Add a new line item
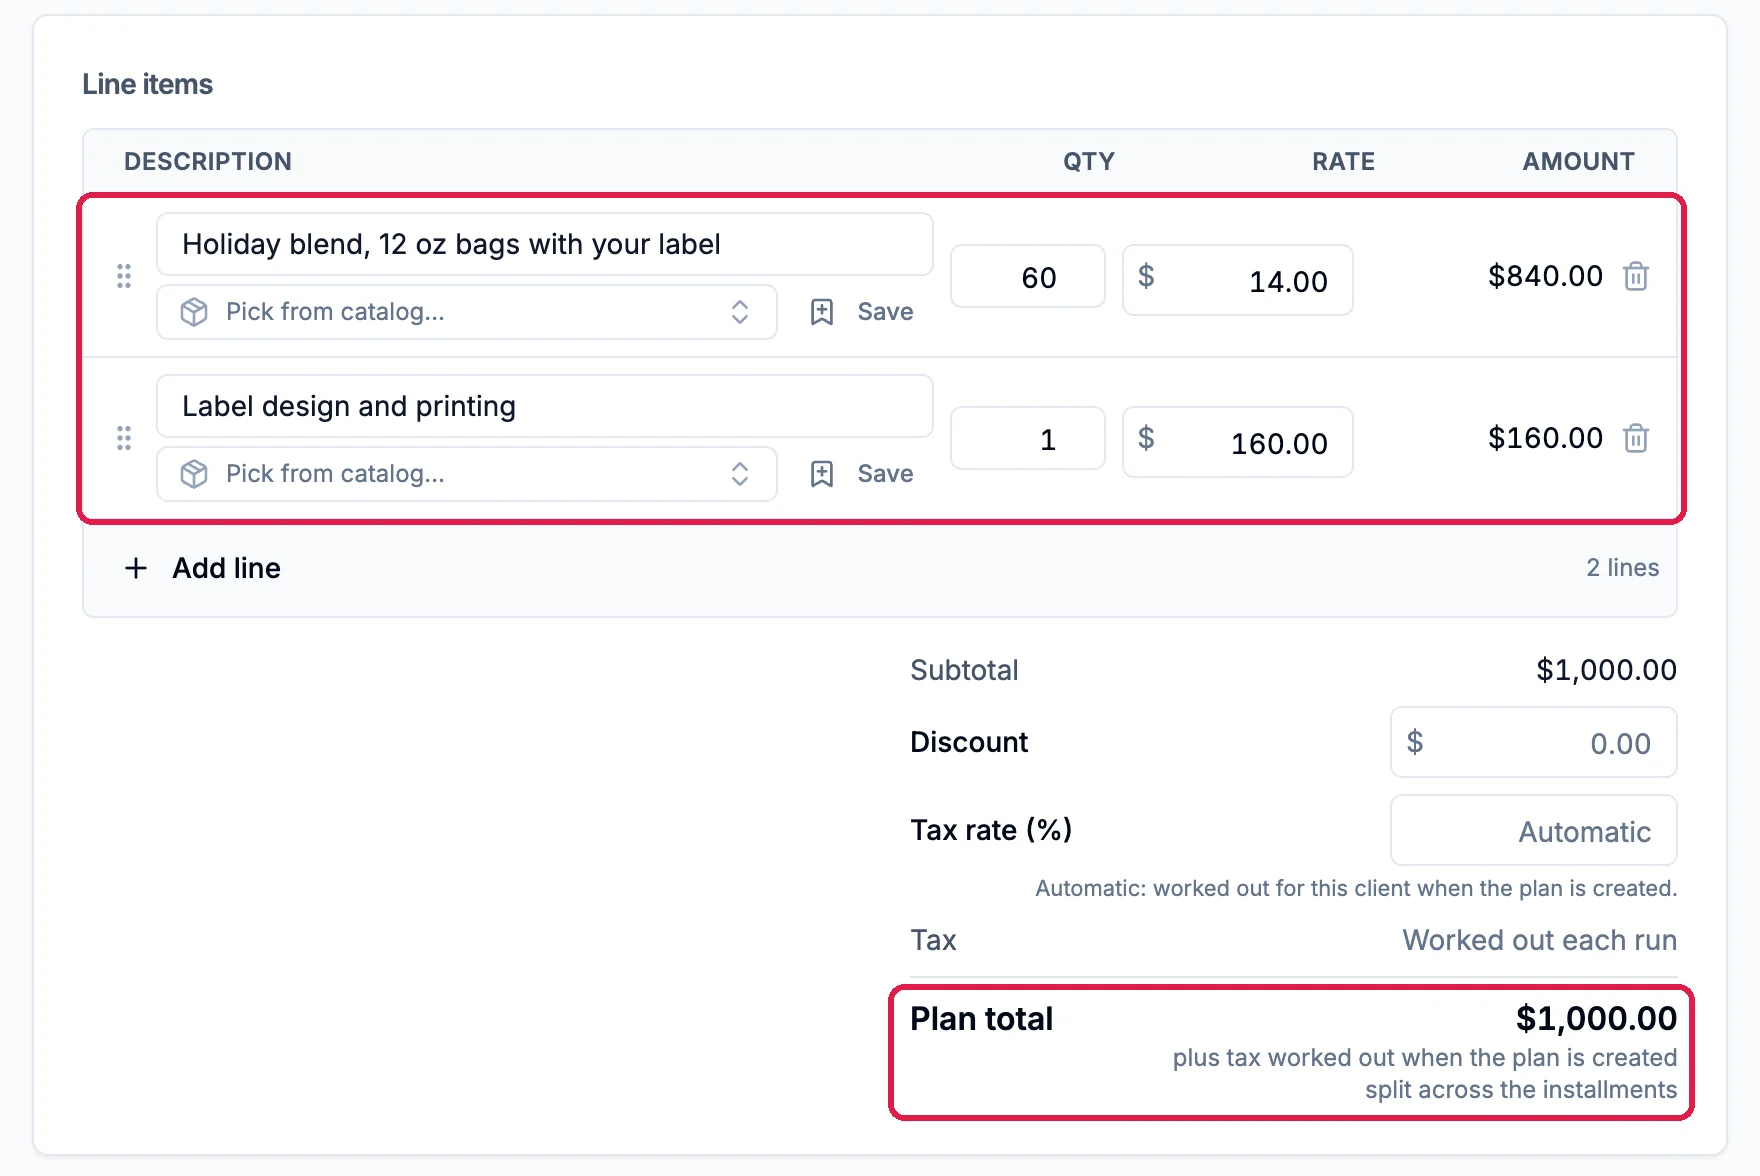The width and height of the screenshot is (1760, 1176). click(x=203, y=568)
